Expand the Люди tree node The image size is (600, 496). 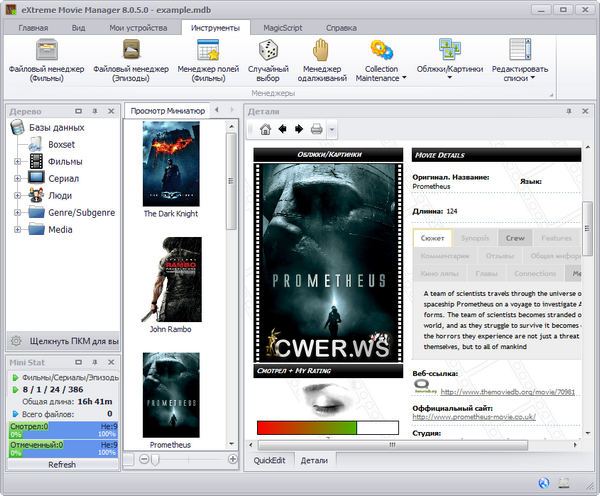coord(17,195)
